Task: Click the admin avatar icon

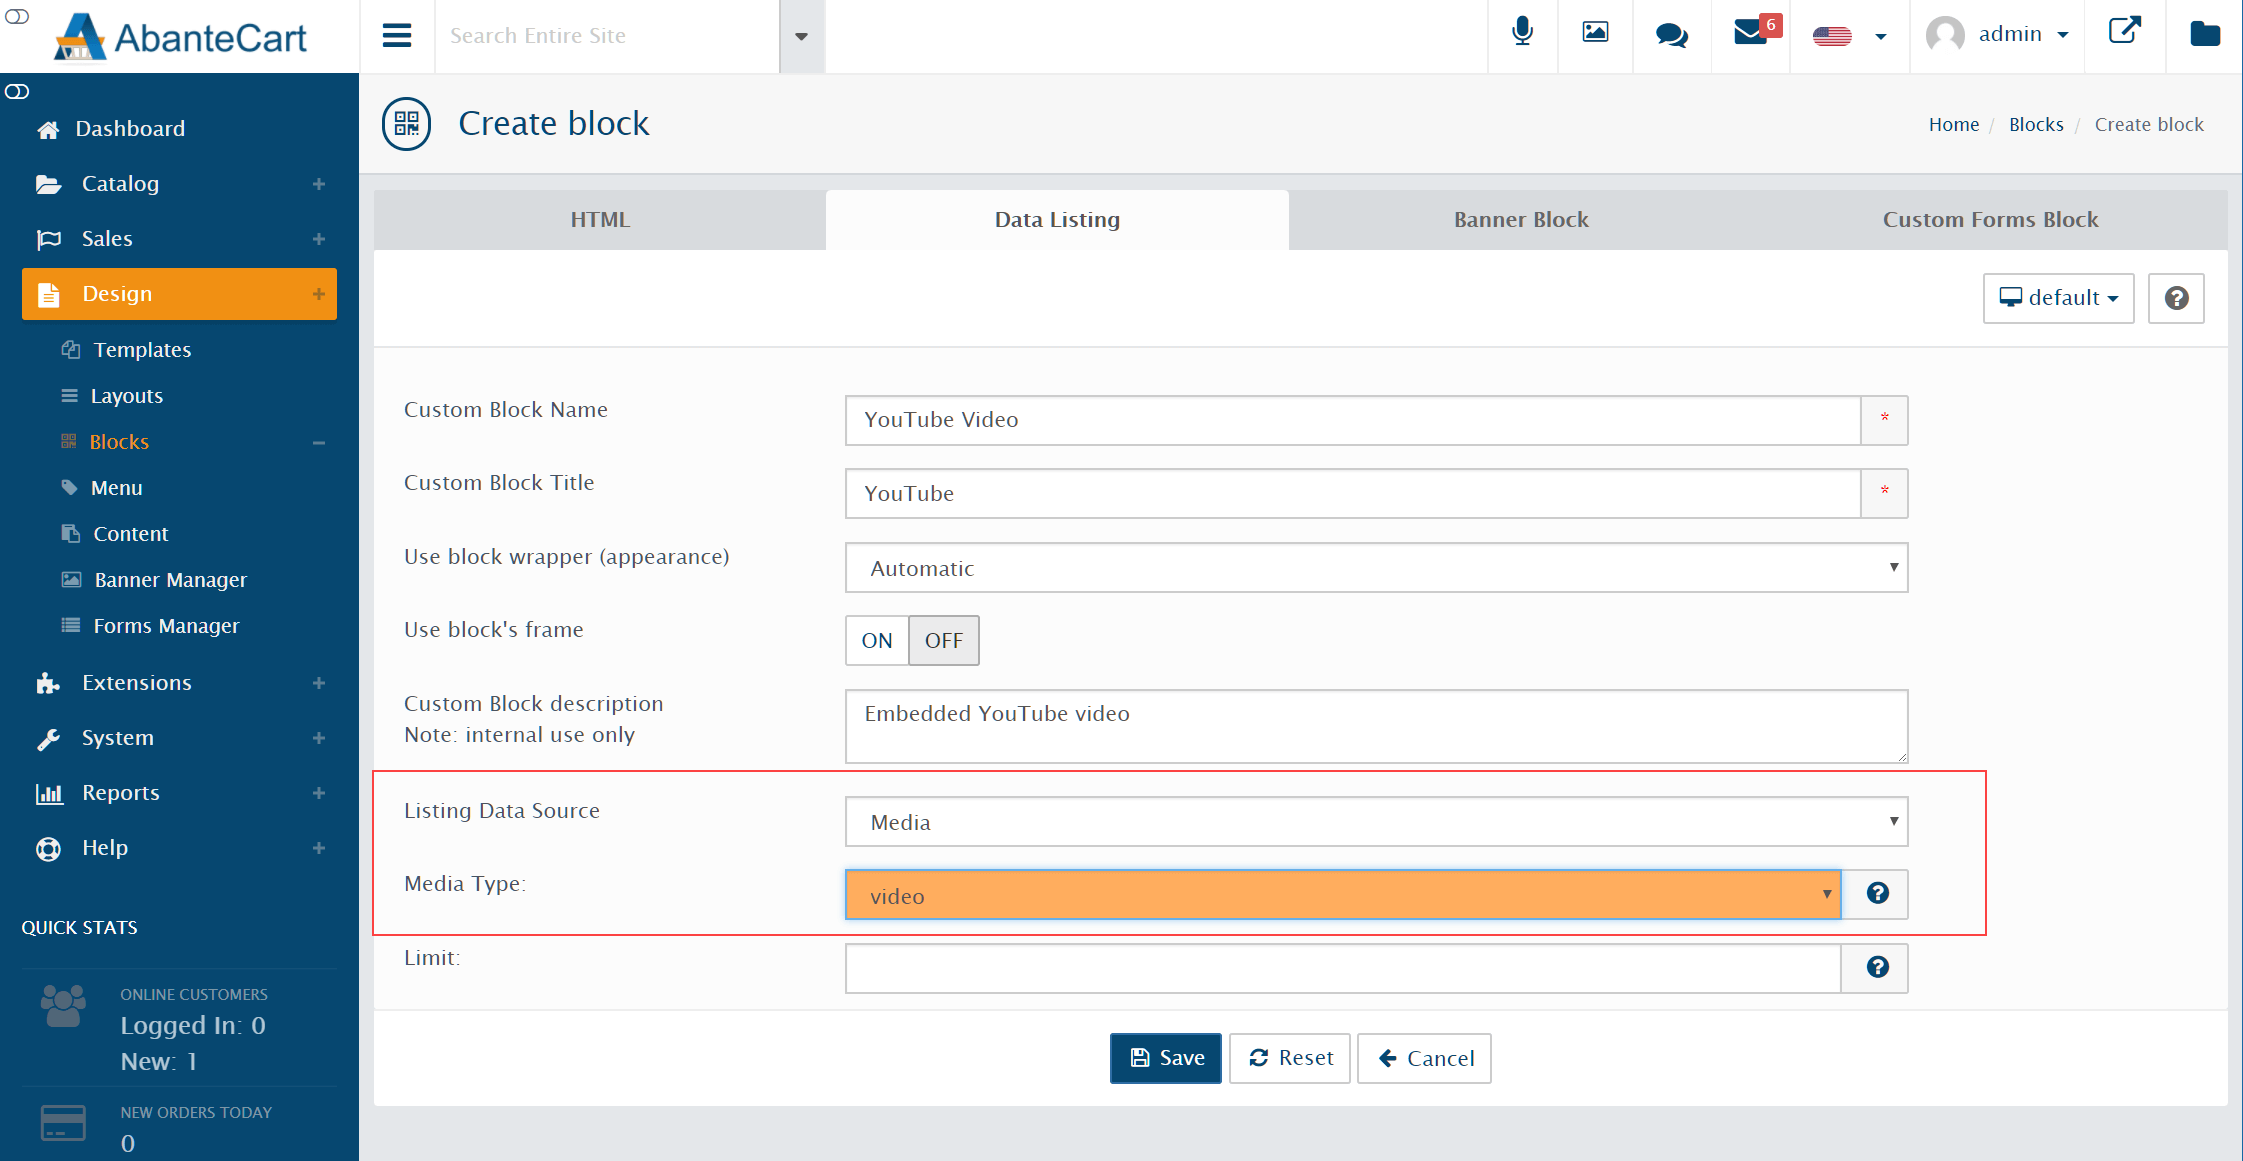Action: click(1945, 35)
